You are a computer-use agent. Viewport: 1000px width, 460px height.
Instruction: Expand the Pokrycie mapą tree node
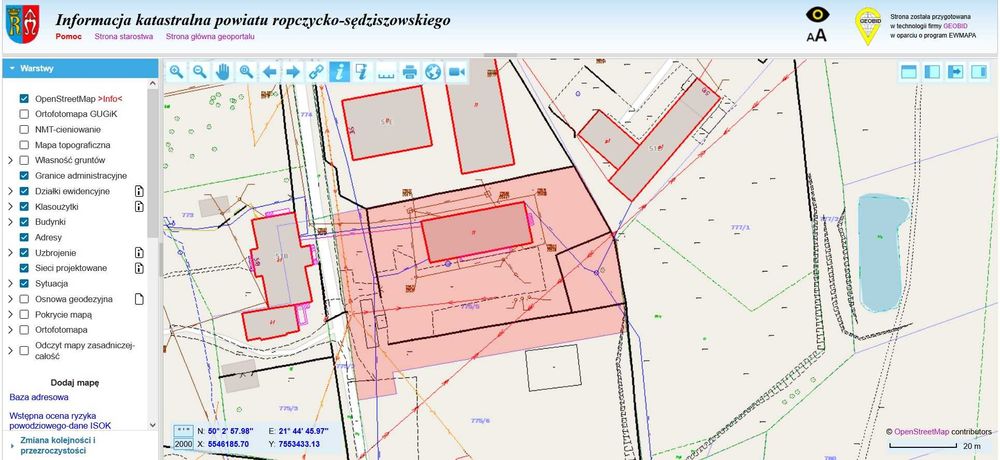point(10,315)
